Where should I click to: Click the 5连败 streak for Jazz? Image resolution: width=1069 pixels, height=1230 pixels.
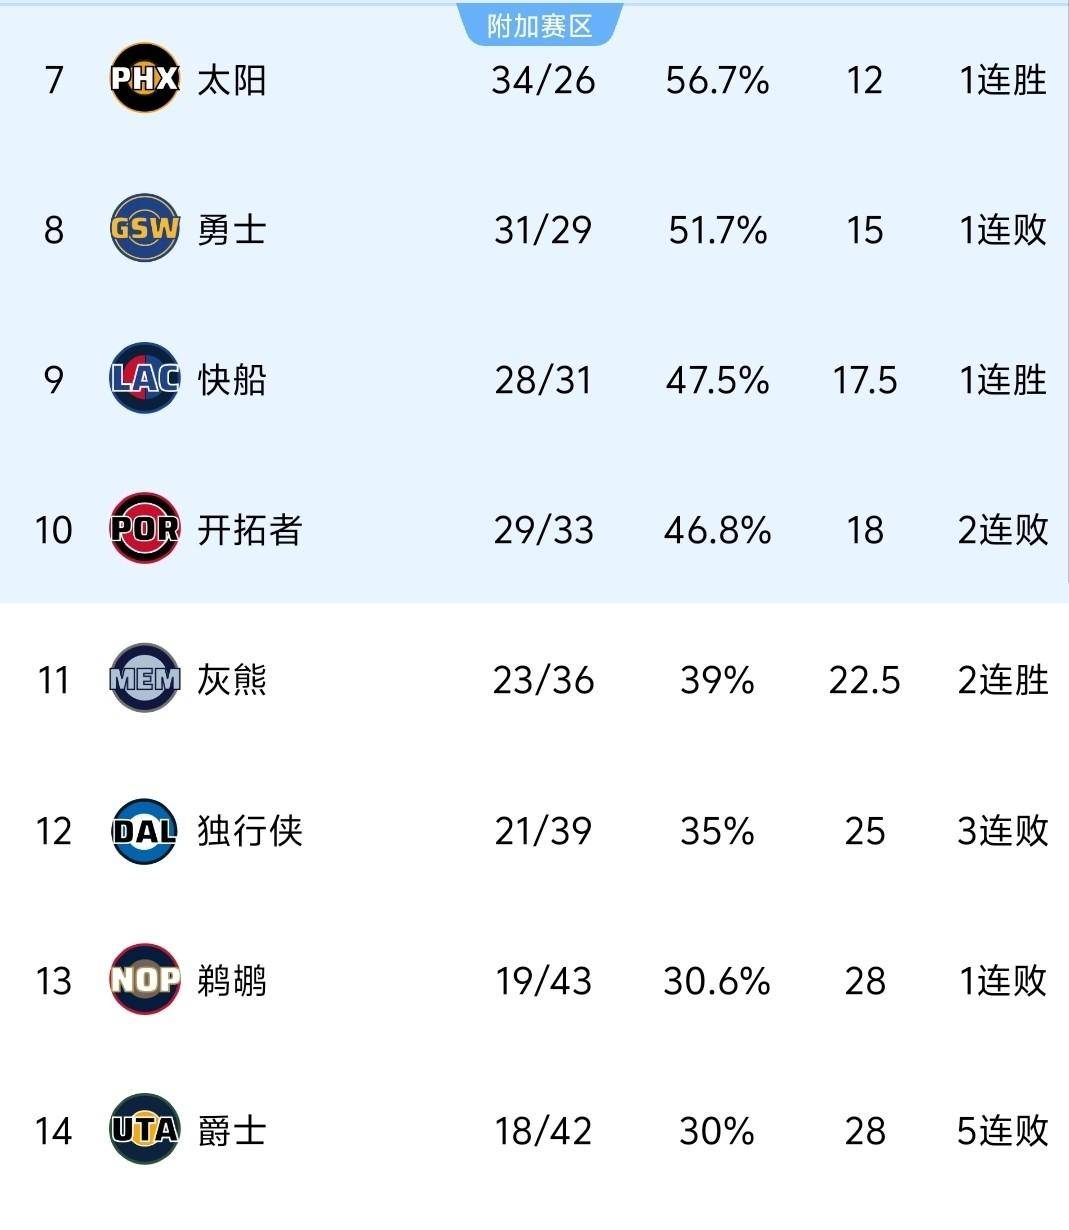click(1002, 1131)
